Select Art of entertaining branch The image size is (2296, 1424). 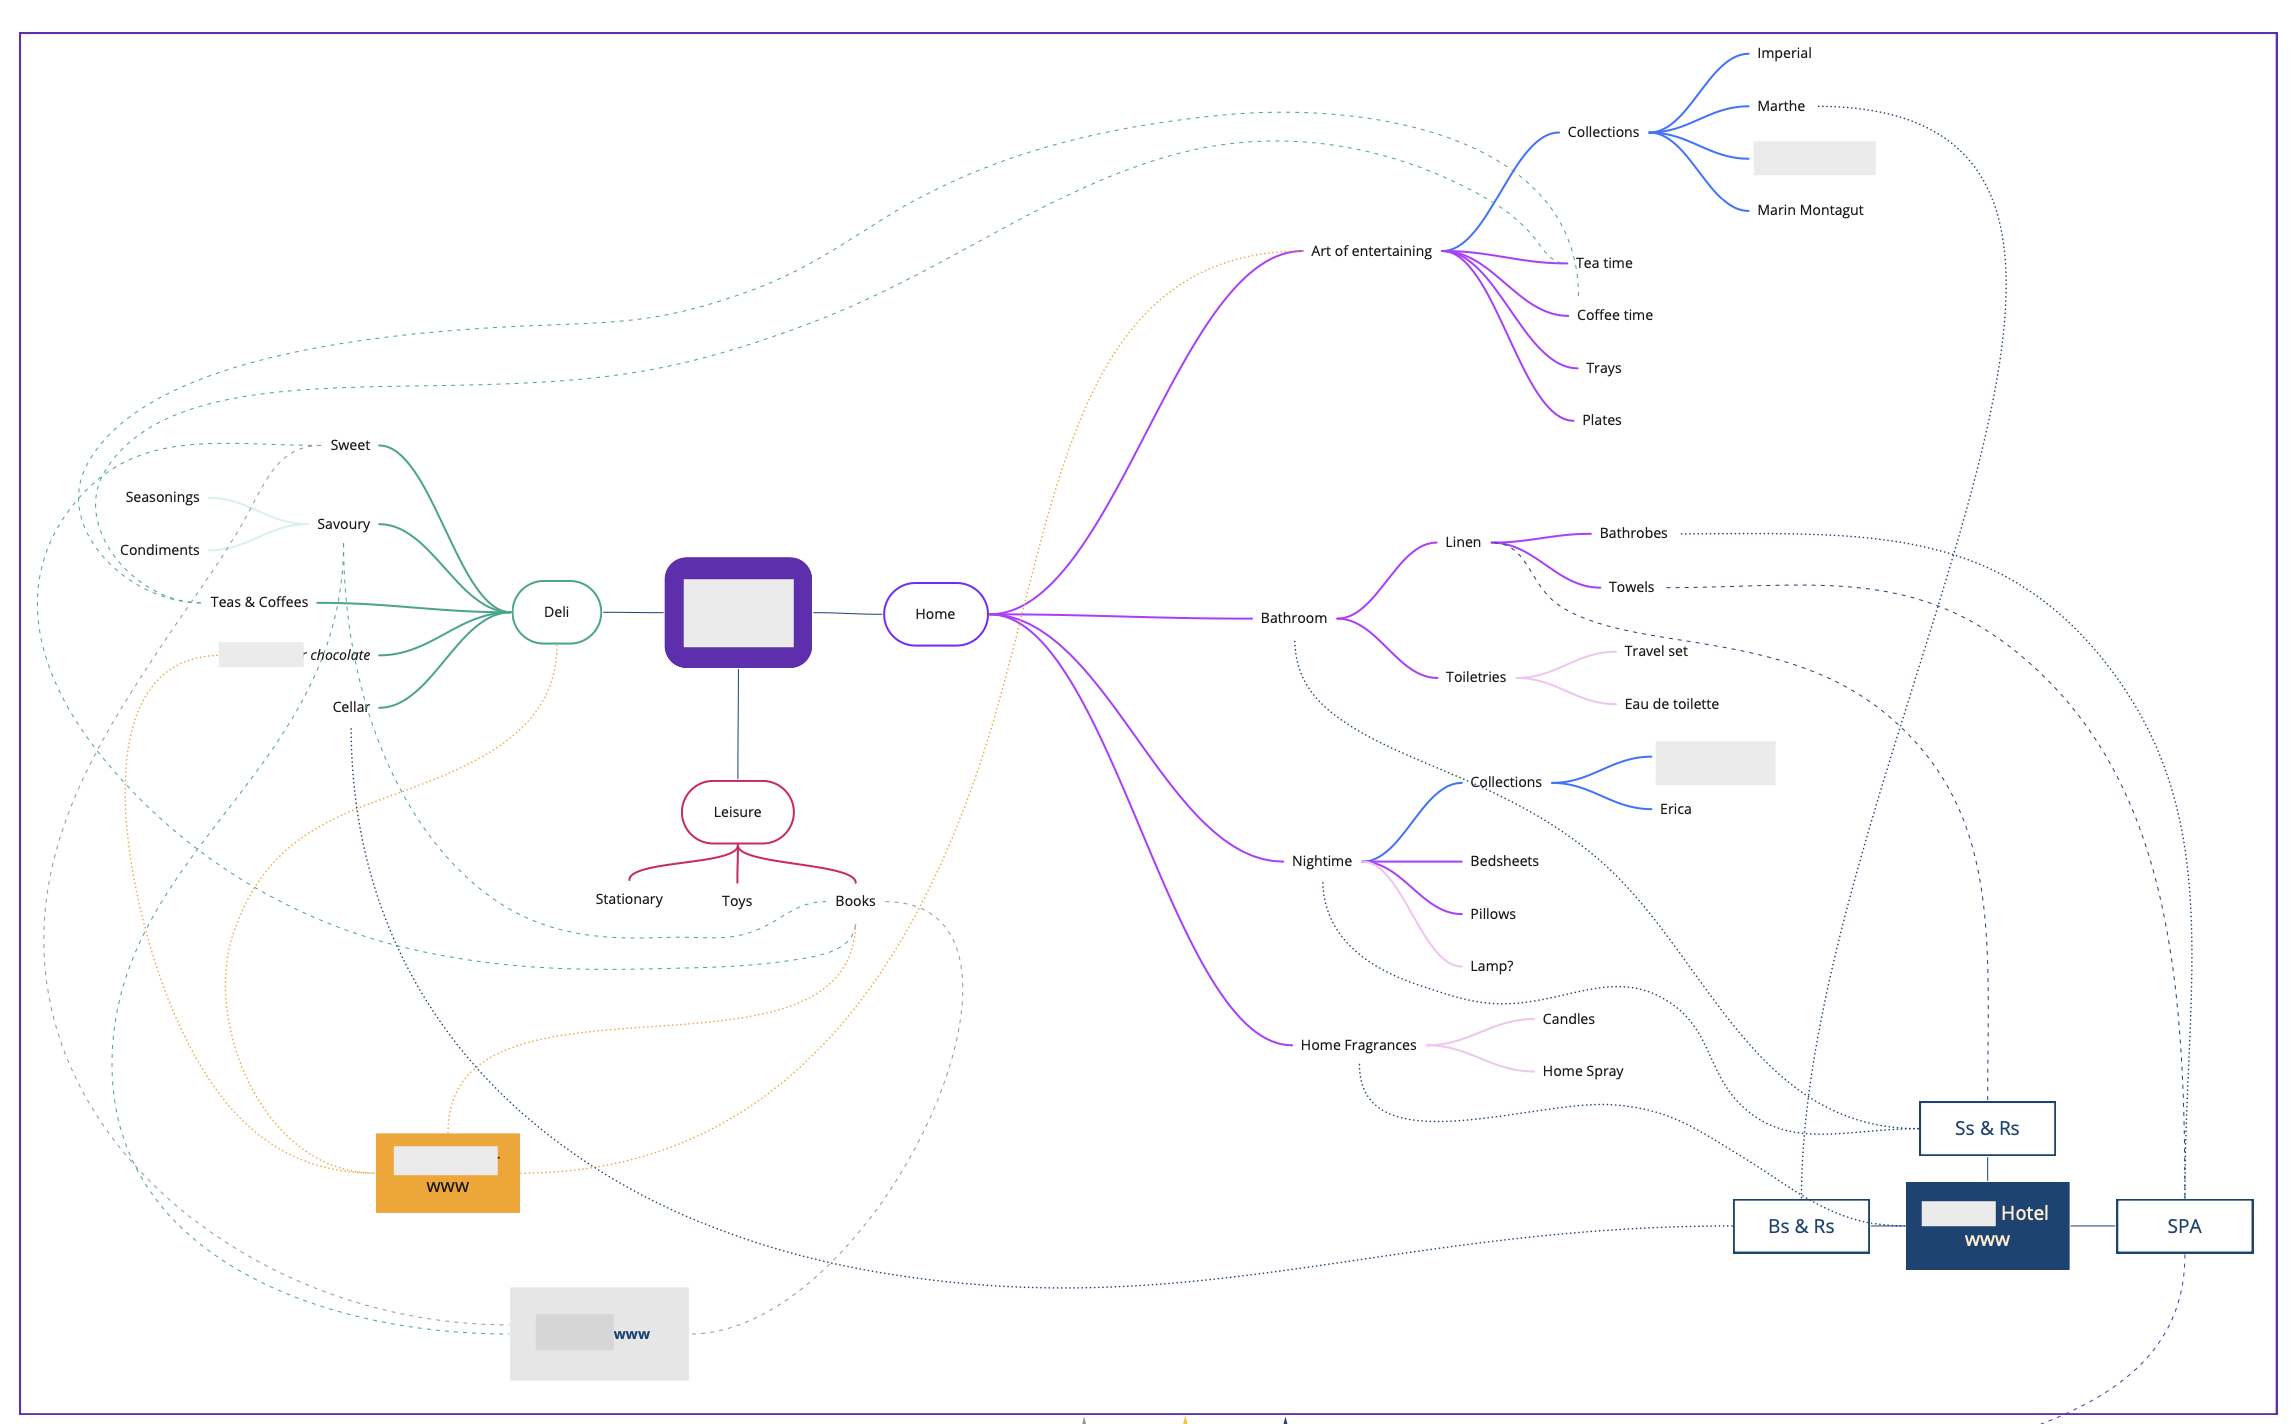(x=1371, y=251)
